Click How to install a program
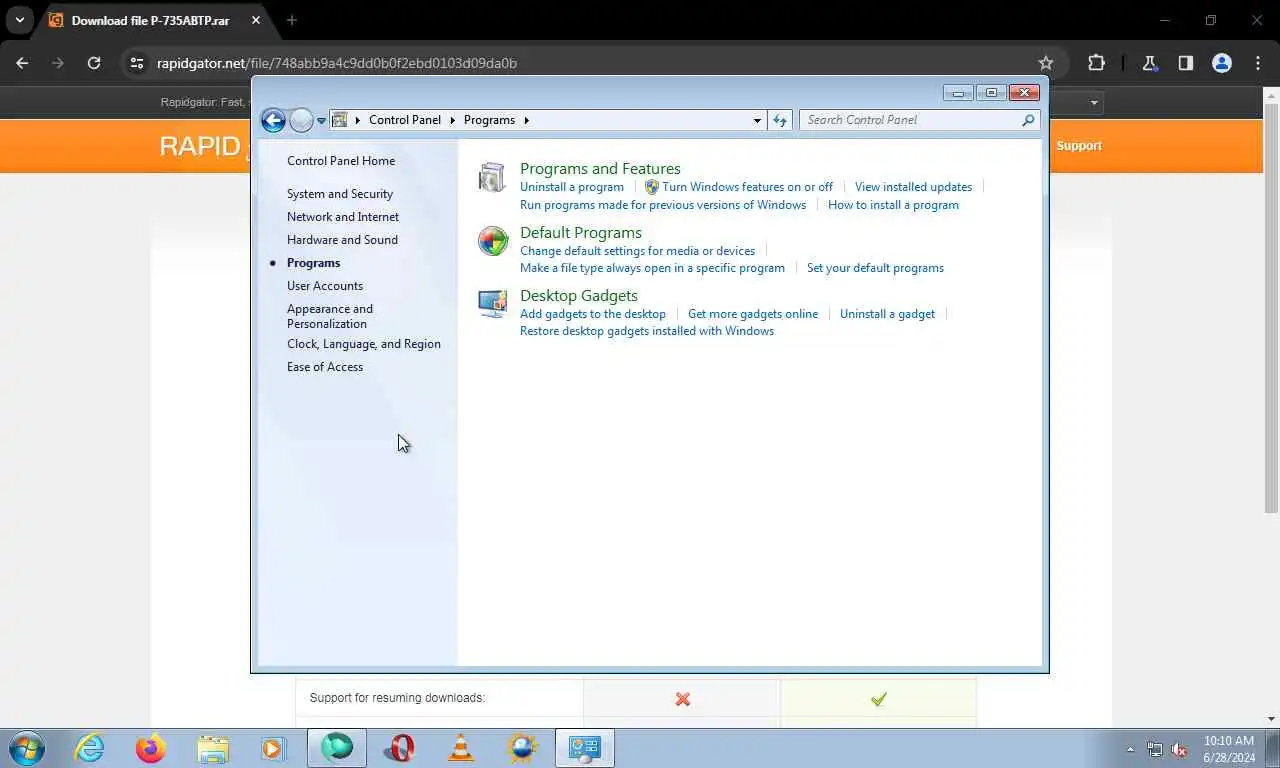1280x768 pixels. [x=893, y=205]
